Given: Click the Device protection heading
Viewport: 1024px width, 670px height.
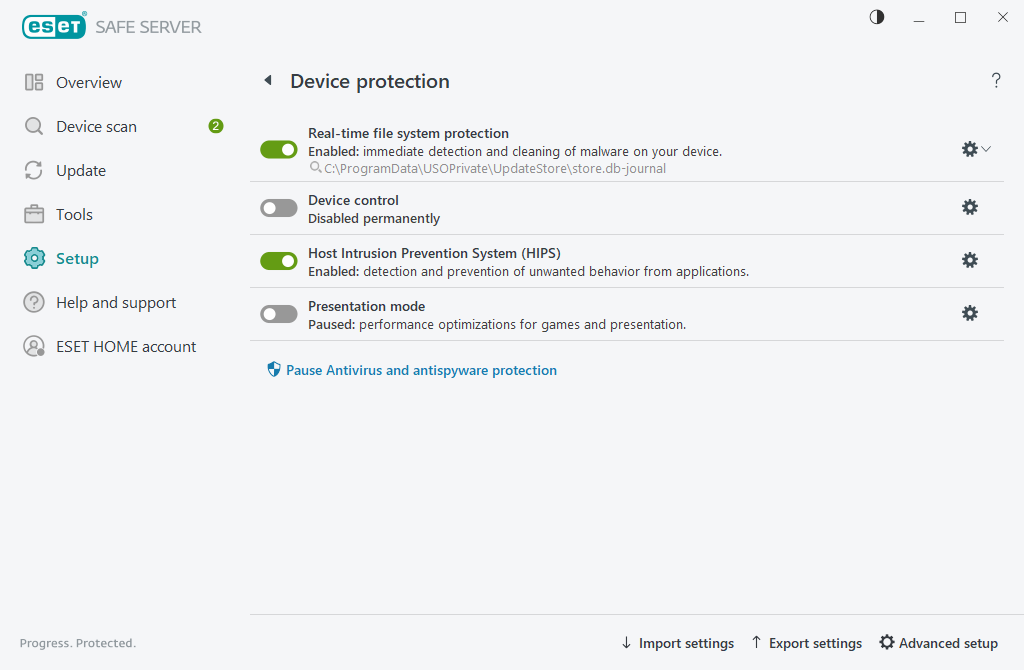Looking at the screenshot, I should pos(370,81).
